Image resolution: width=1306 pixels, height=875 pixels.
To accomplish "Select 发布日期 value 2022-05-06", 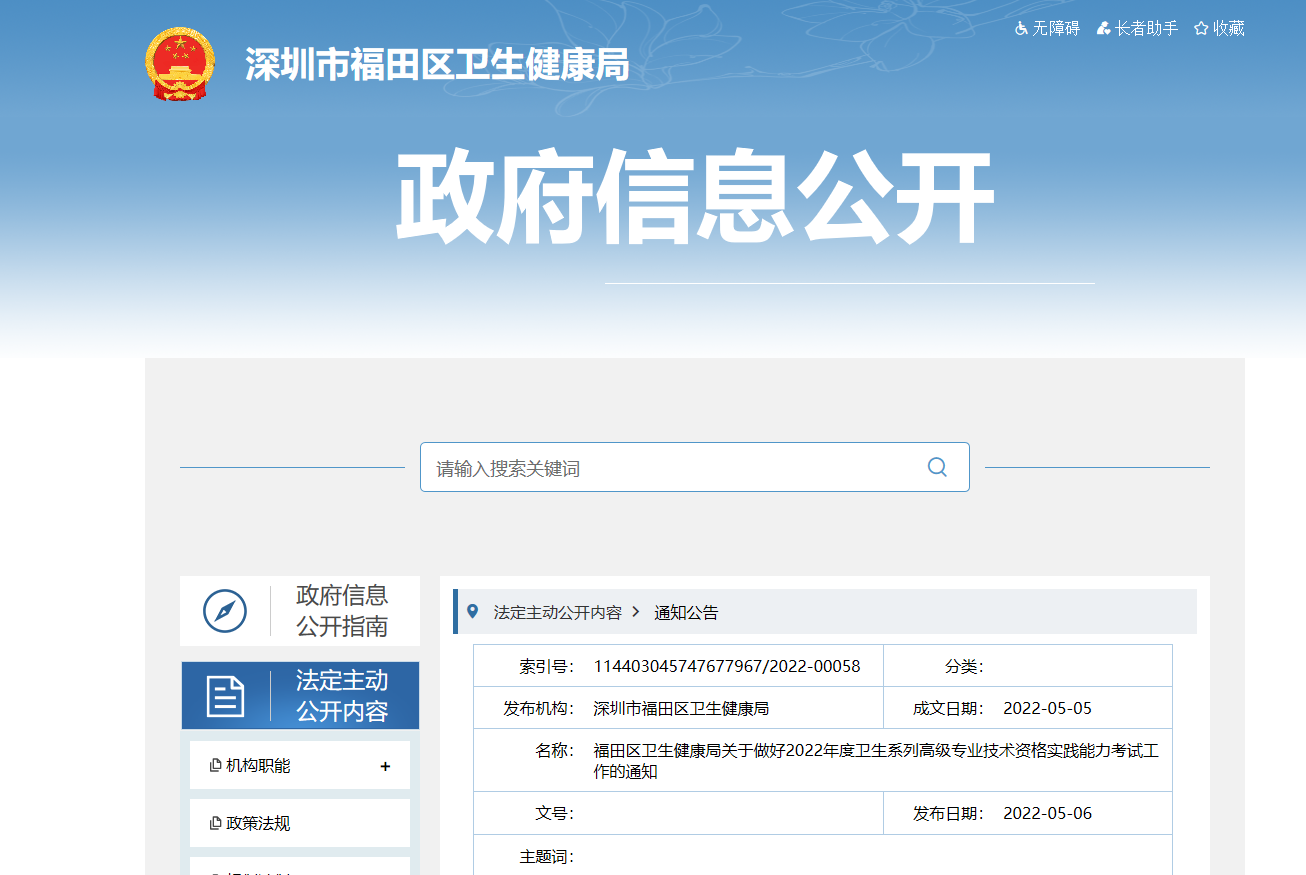I will [1047, 813].
